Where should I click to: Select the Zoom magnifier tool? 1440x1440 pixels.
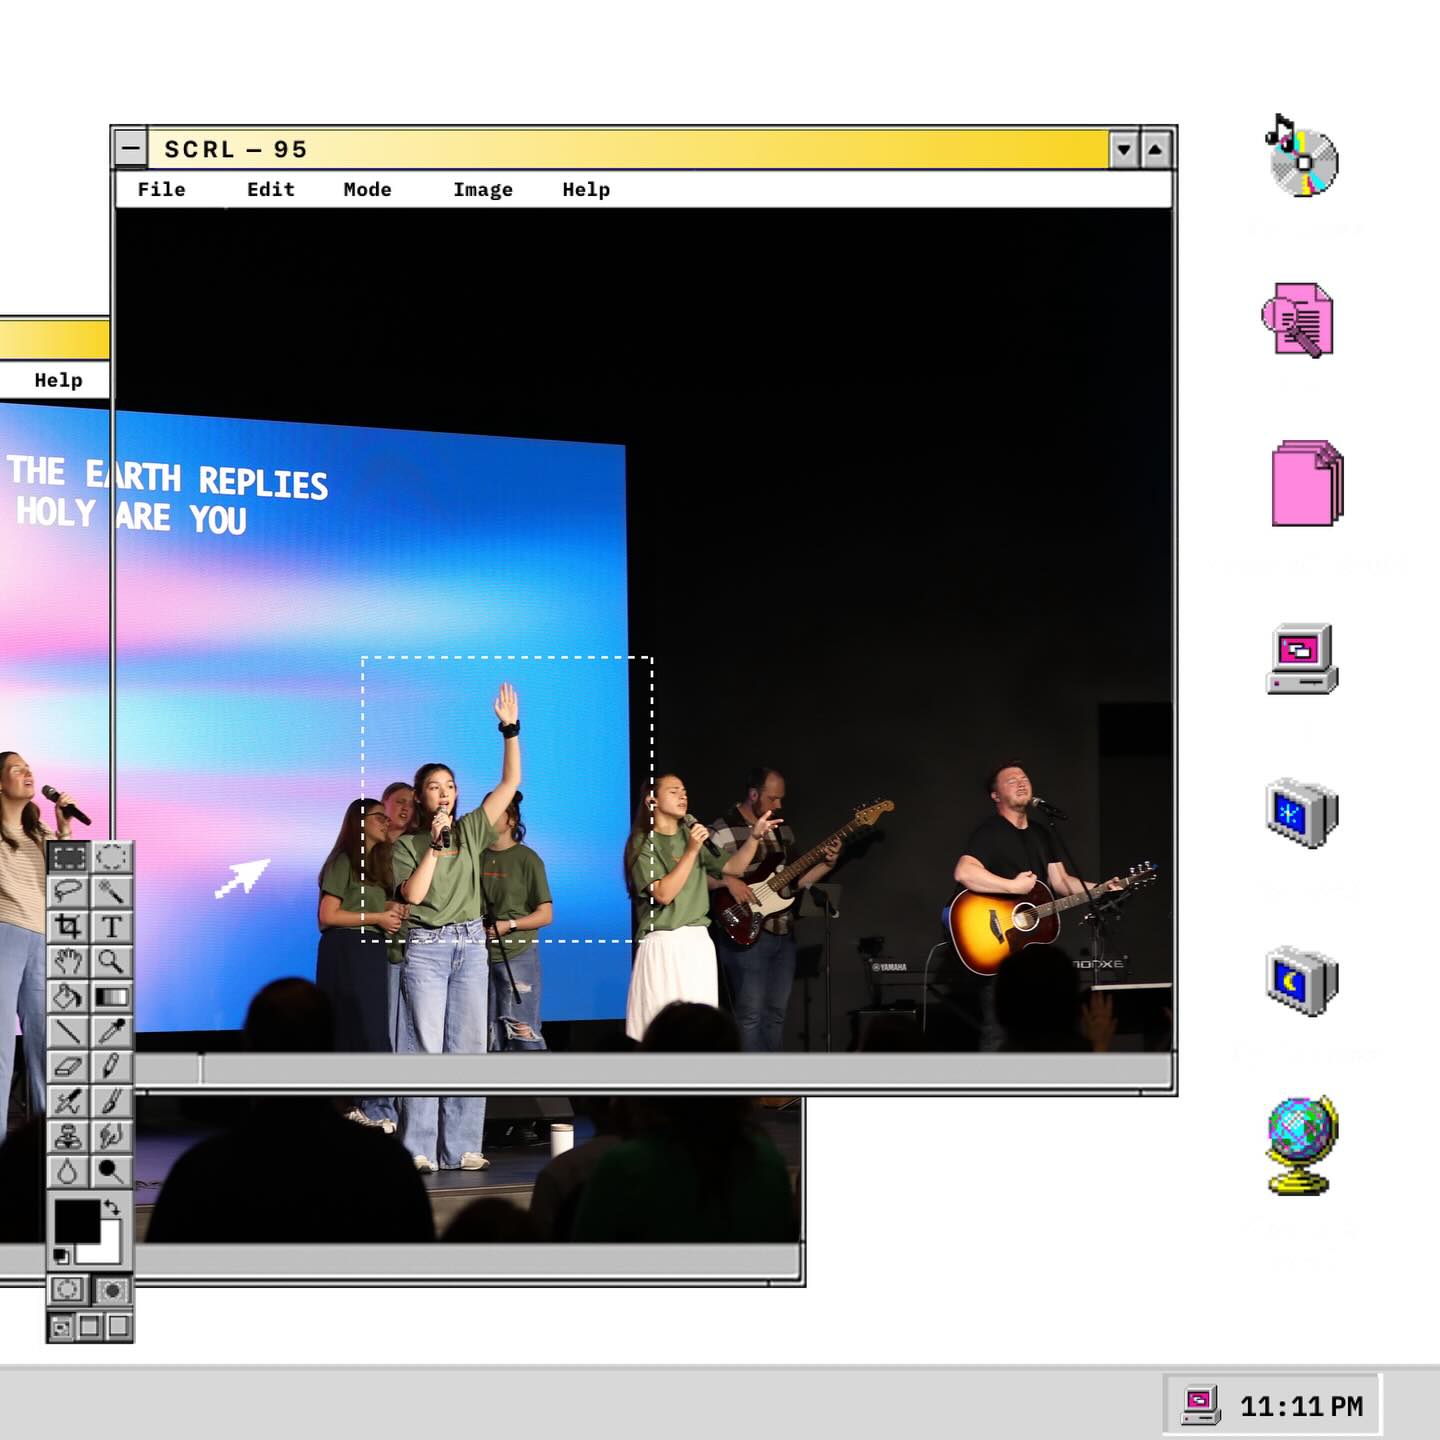(112, 961)
